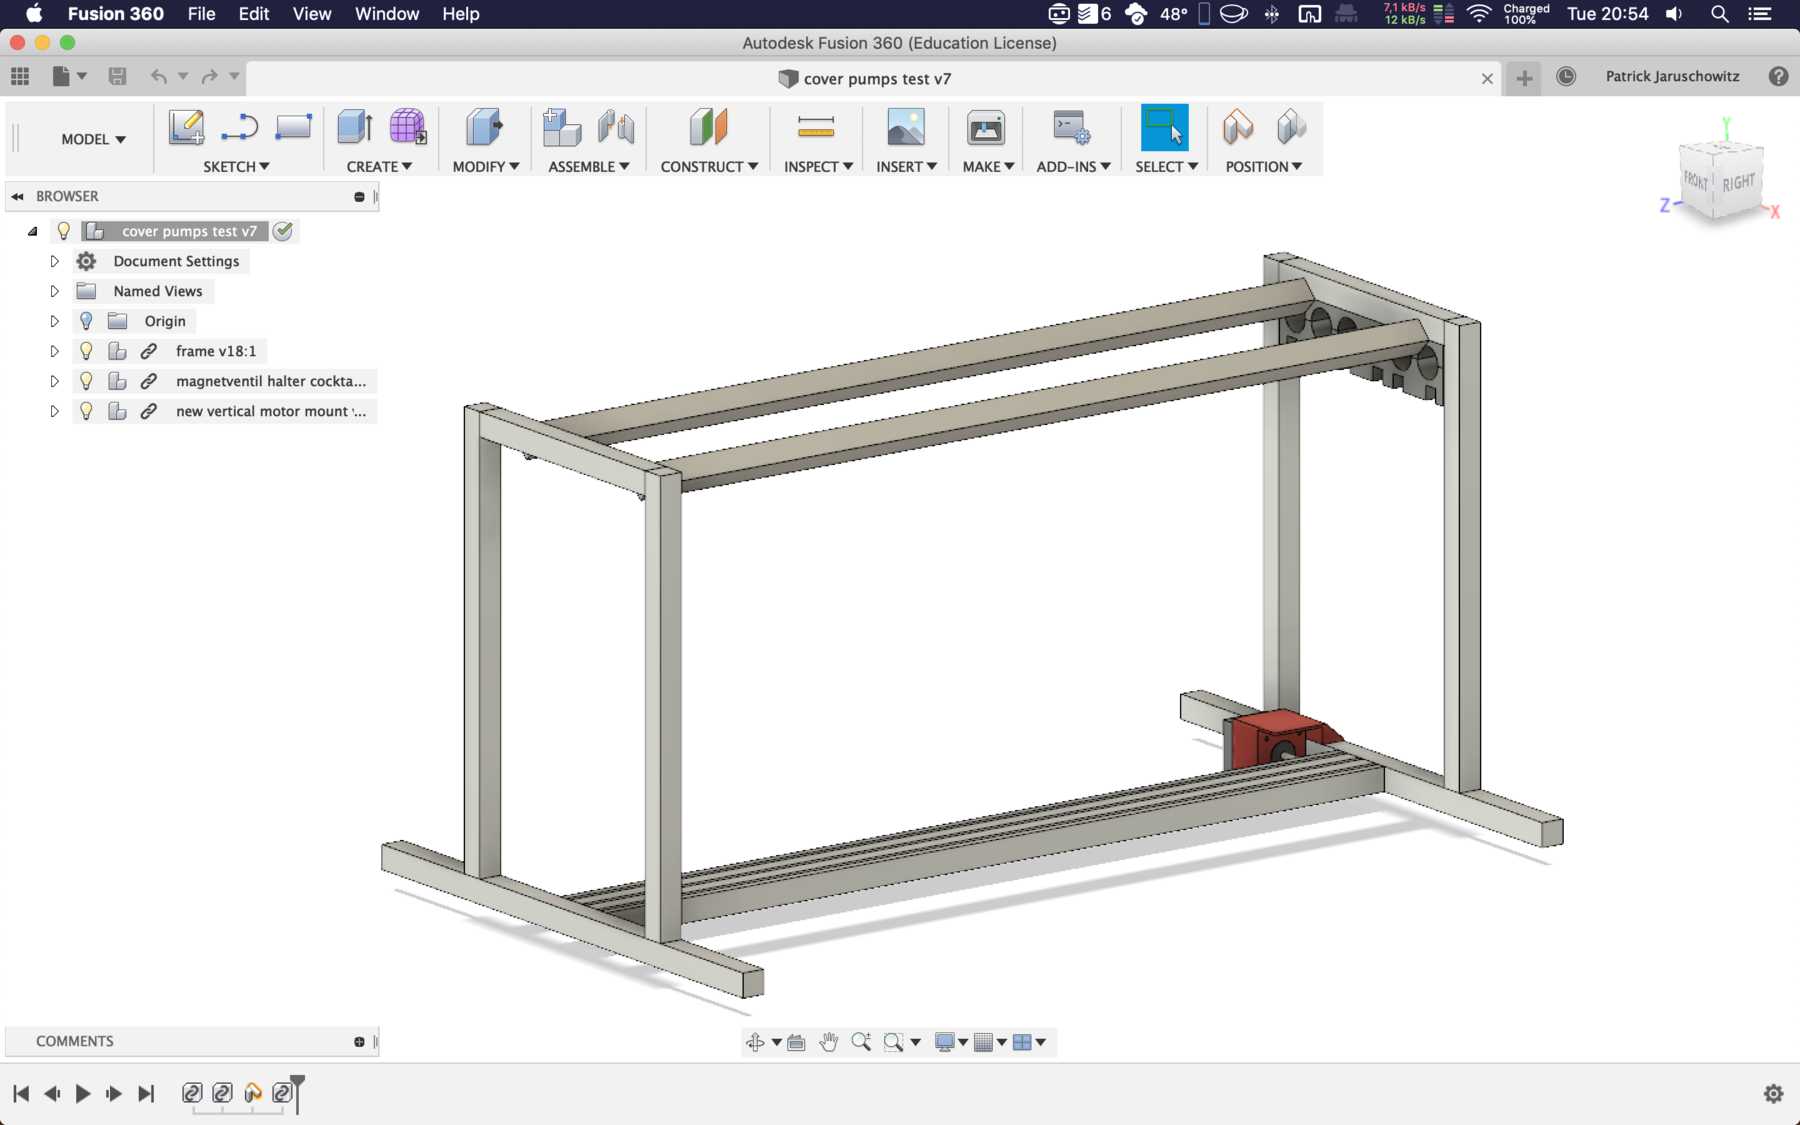Click the Measure inspect icon
Screen dimensions: 1800x1125
click(816, 127)
